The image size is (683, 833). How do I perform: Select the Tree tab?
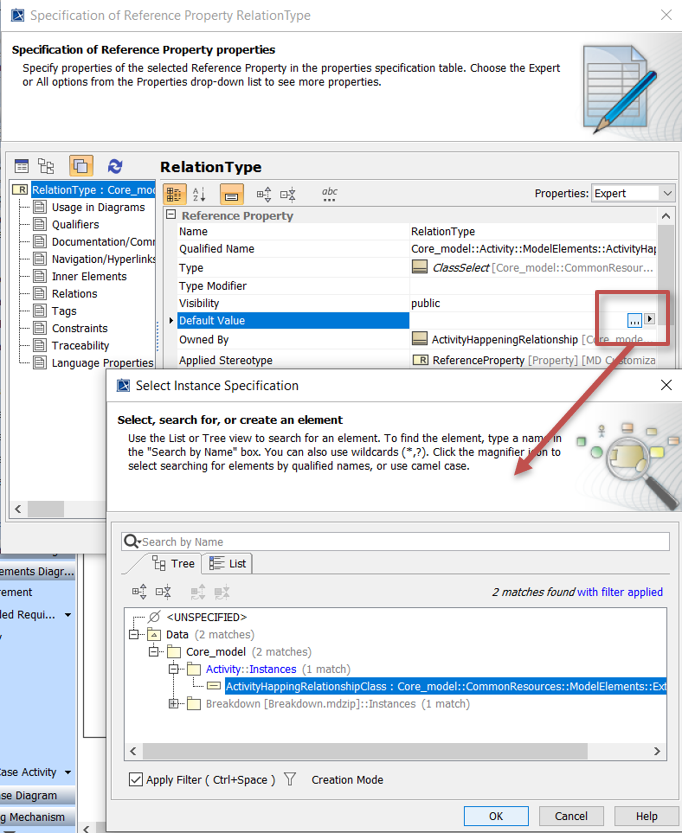(x=174, y=564)
